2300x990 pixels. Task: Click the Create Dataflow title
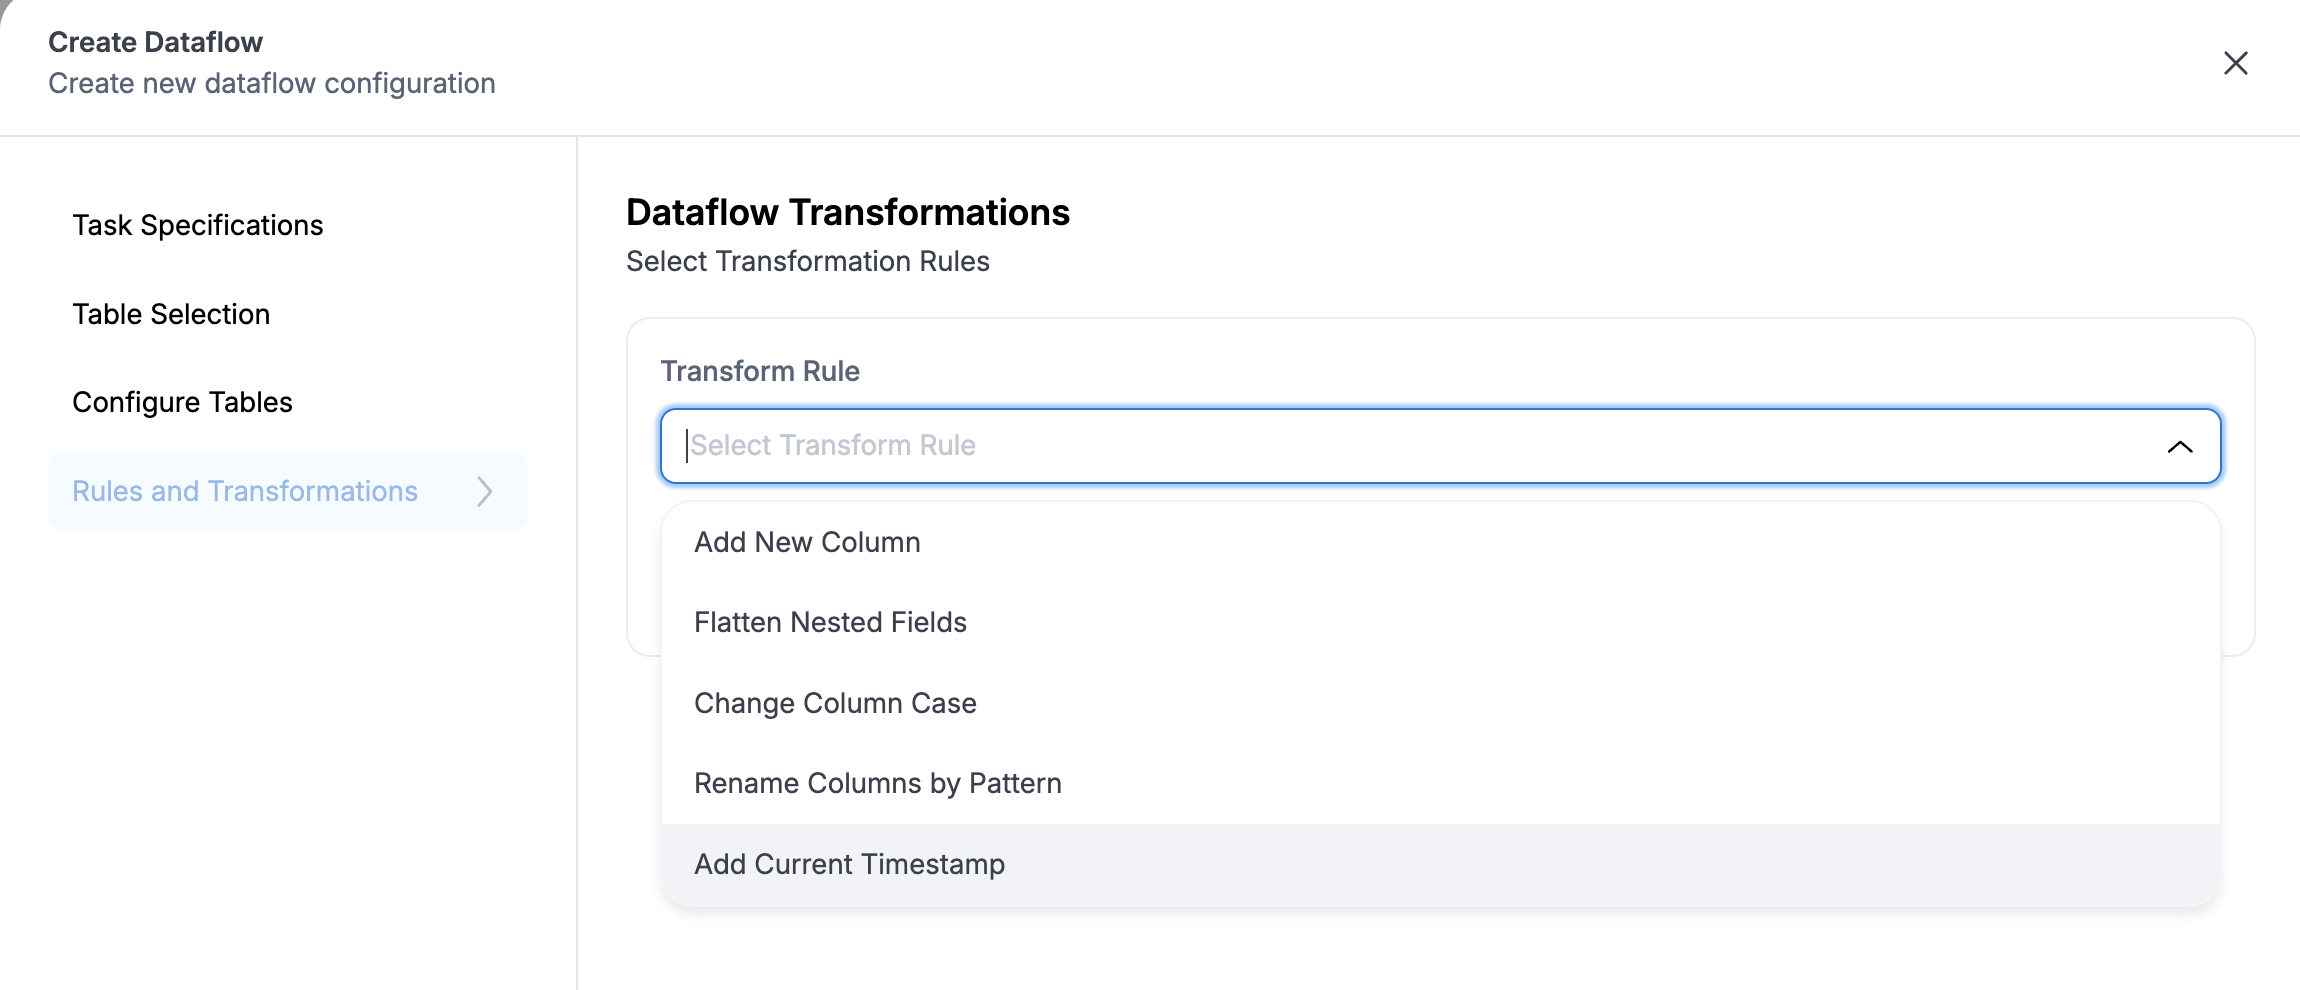[x=156, y=41]
